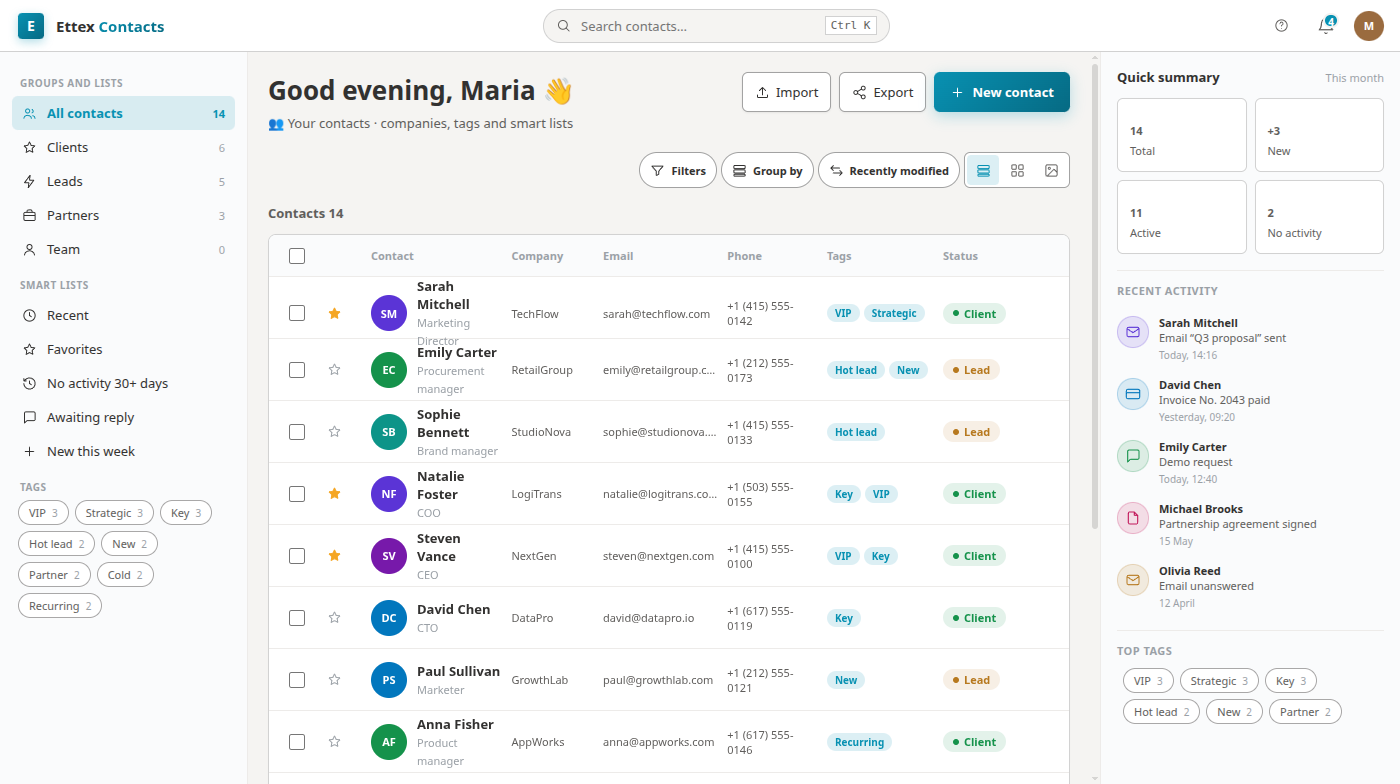The image size is (1400, 784).
Task: Check the Sophie Bennett row checkbox
Action: (297, 432)
